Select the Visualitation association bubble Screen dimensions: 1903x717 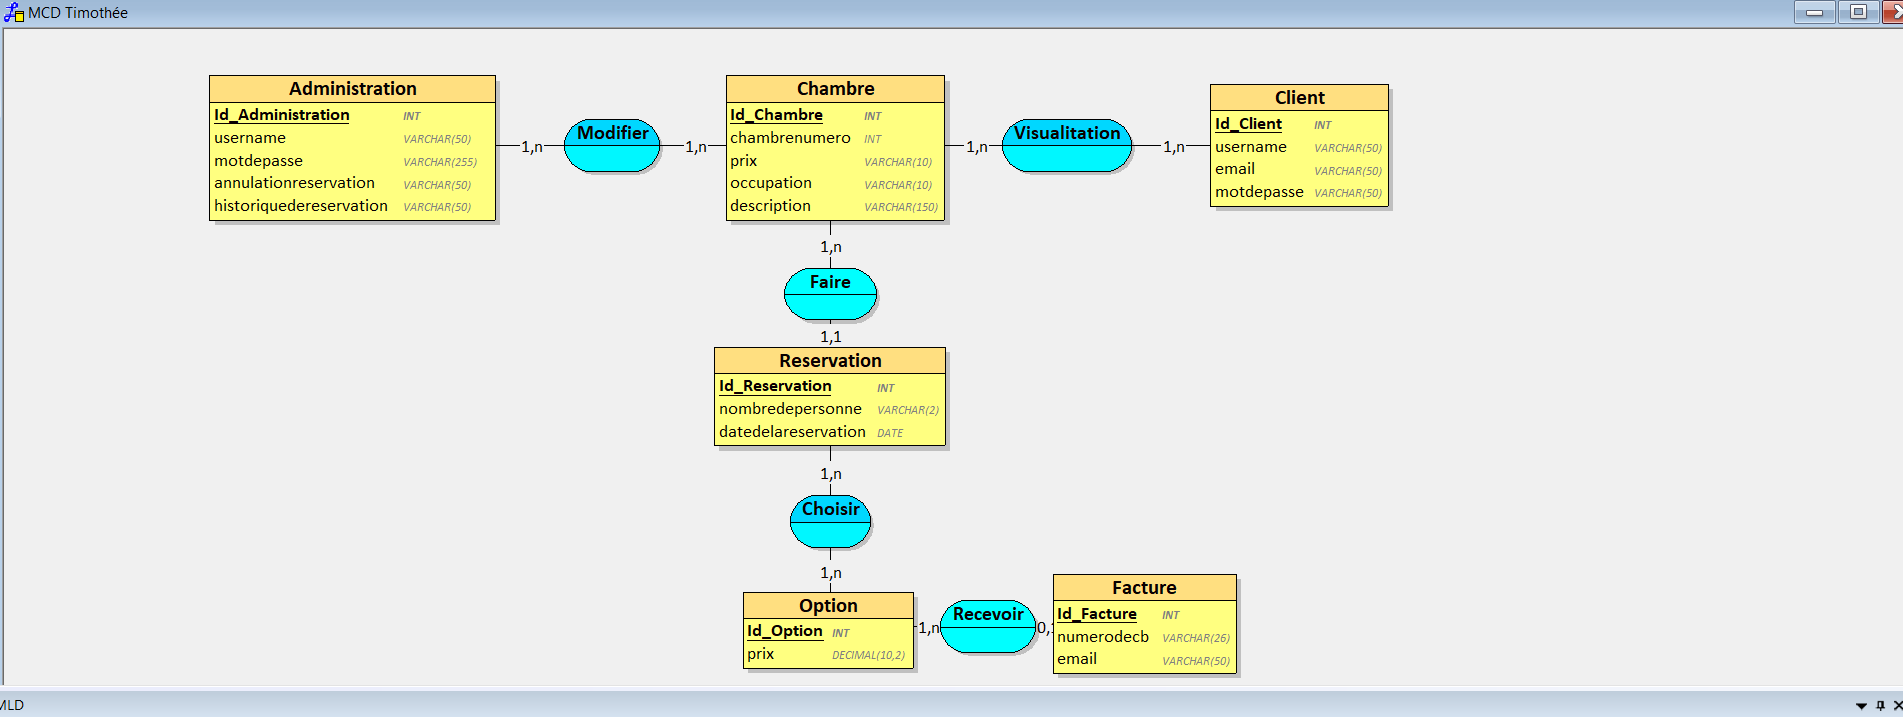point(1067,146)
